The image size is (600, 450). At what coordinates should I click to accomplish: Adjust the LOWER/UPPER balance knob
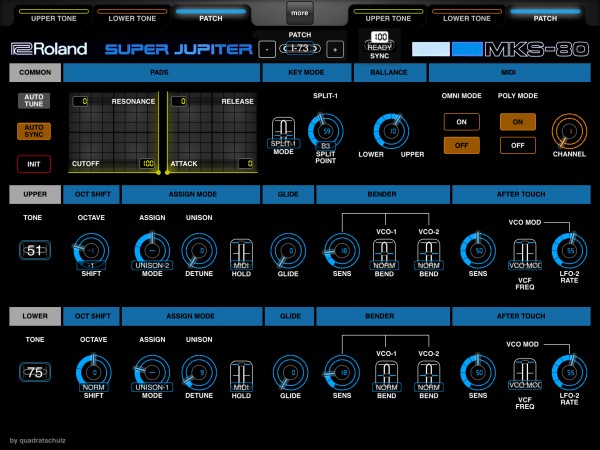coord(391,131)
